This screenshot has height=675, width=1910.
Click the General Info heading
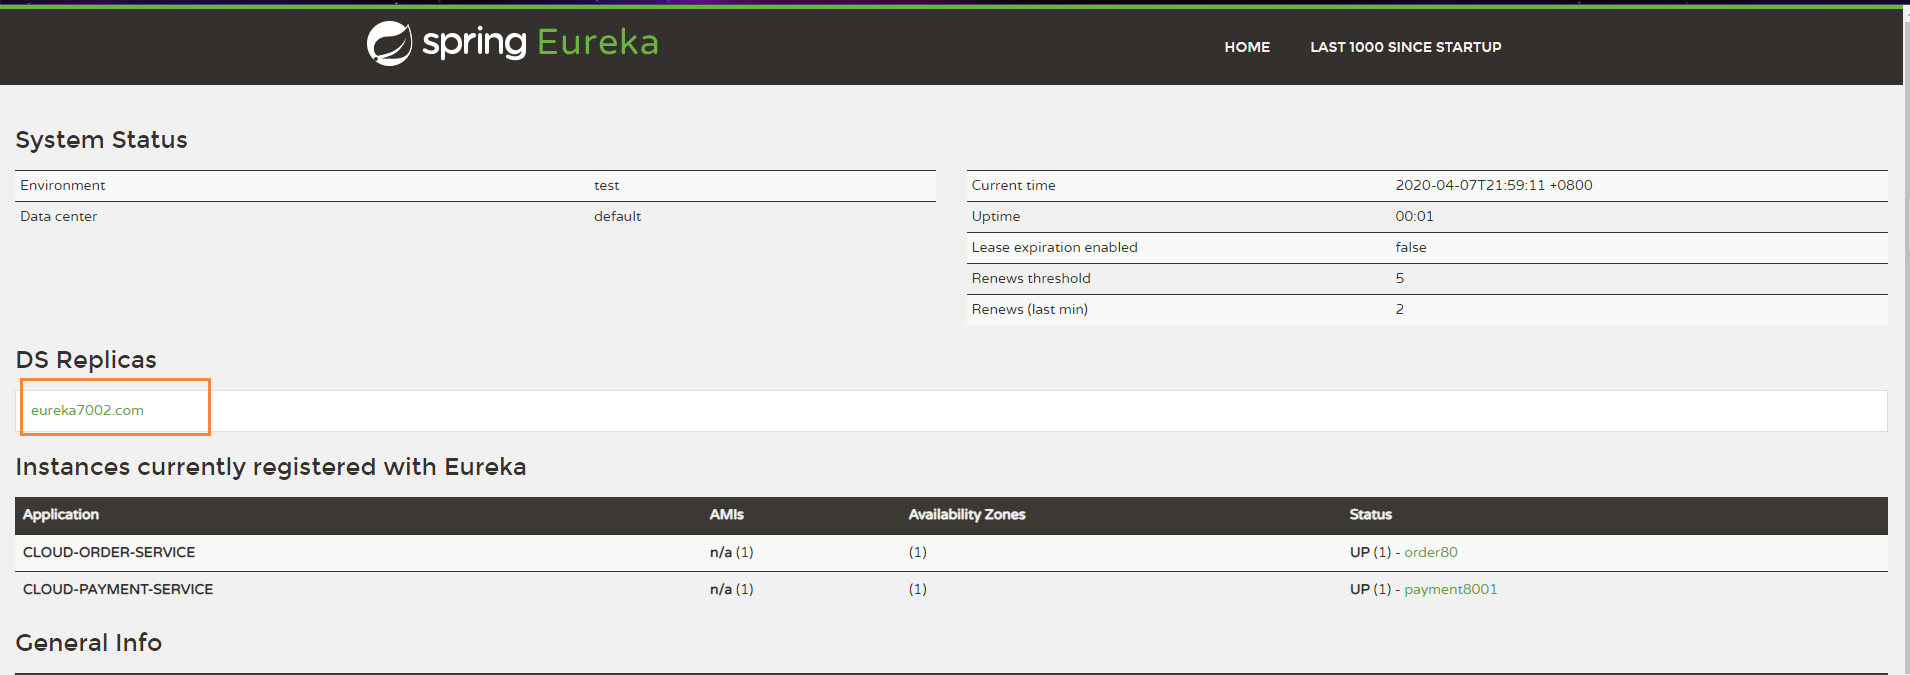point(89,643)
